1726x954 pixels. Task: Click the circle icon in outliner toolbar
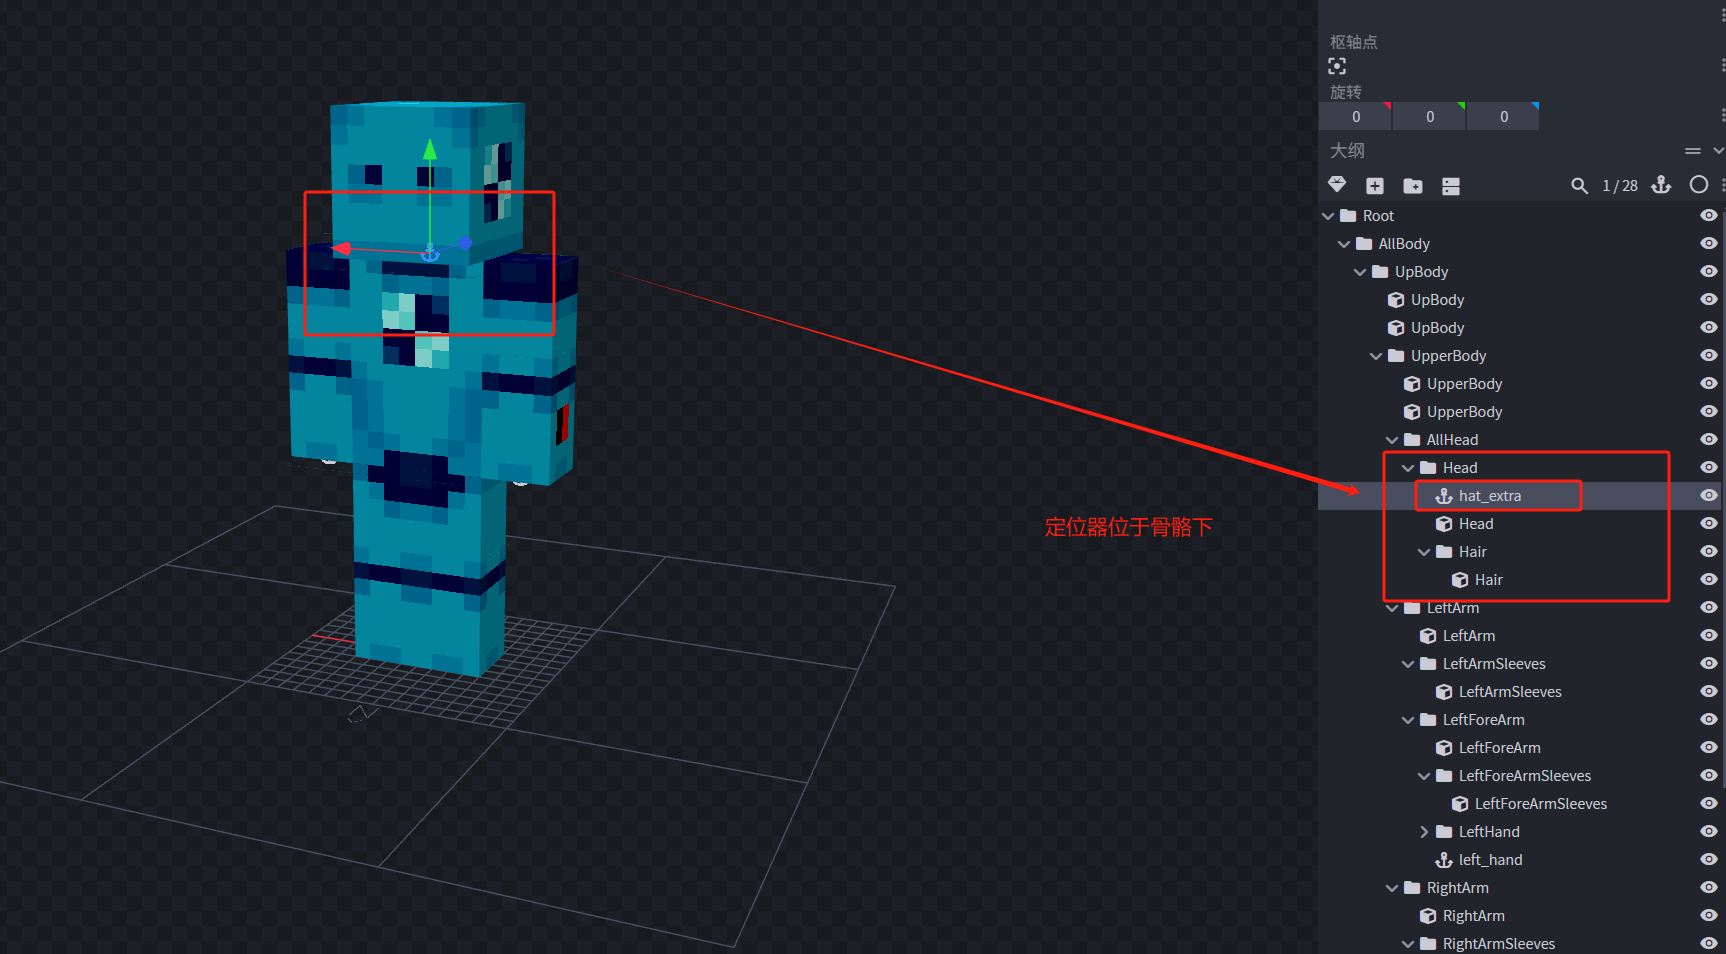1698,185
